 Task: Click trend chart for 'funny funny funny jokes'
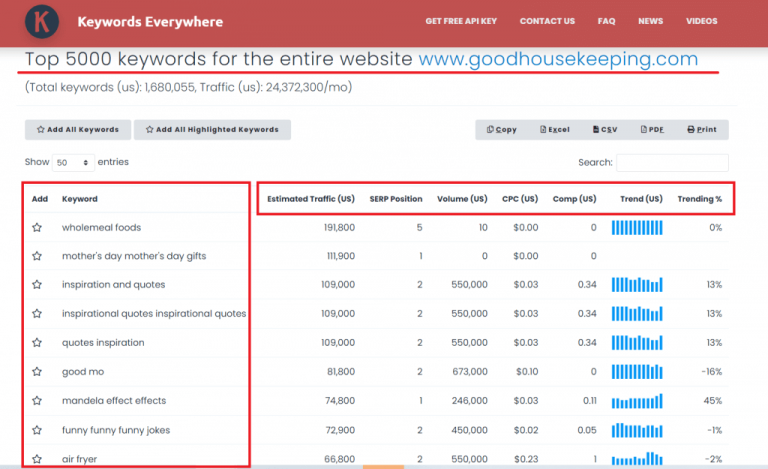tap(637, 430)
